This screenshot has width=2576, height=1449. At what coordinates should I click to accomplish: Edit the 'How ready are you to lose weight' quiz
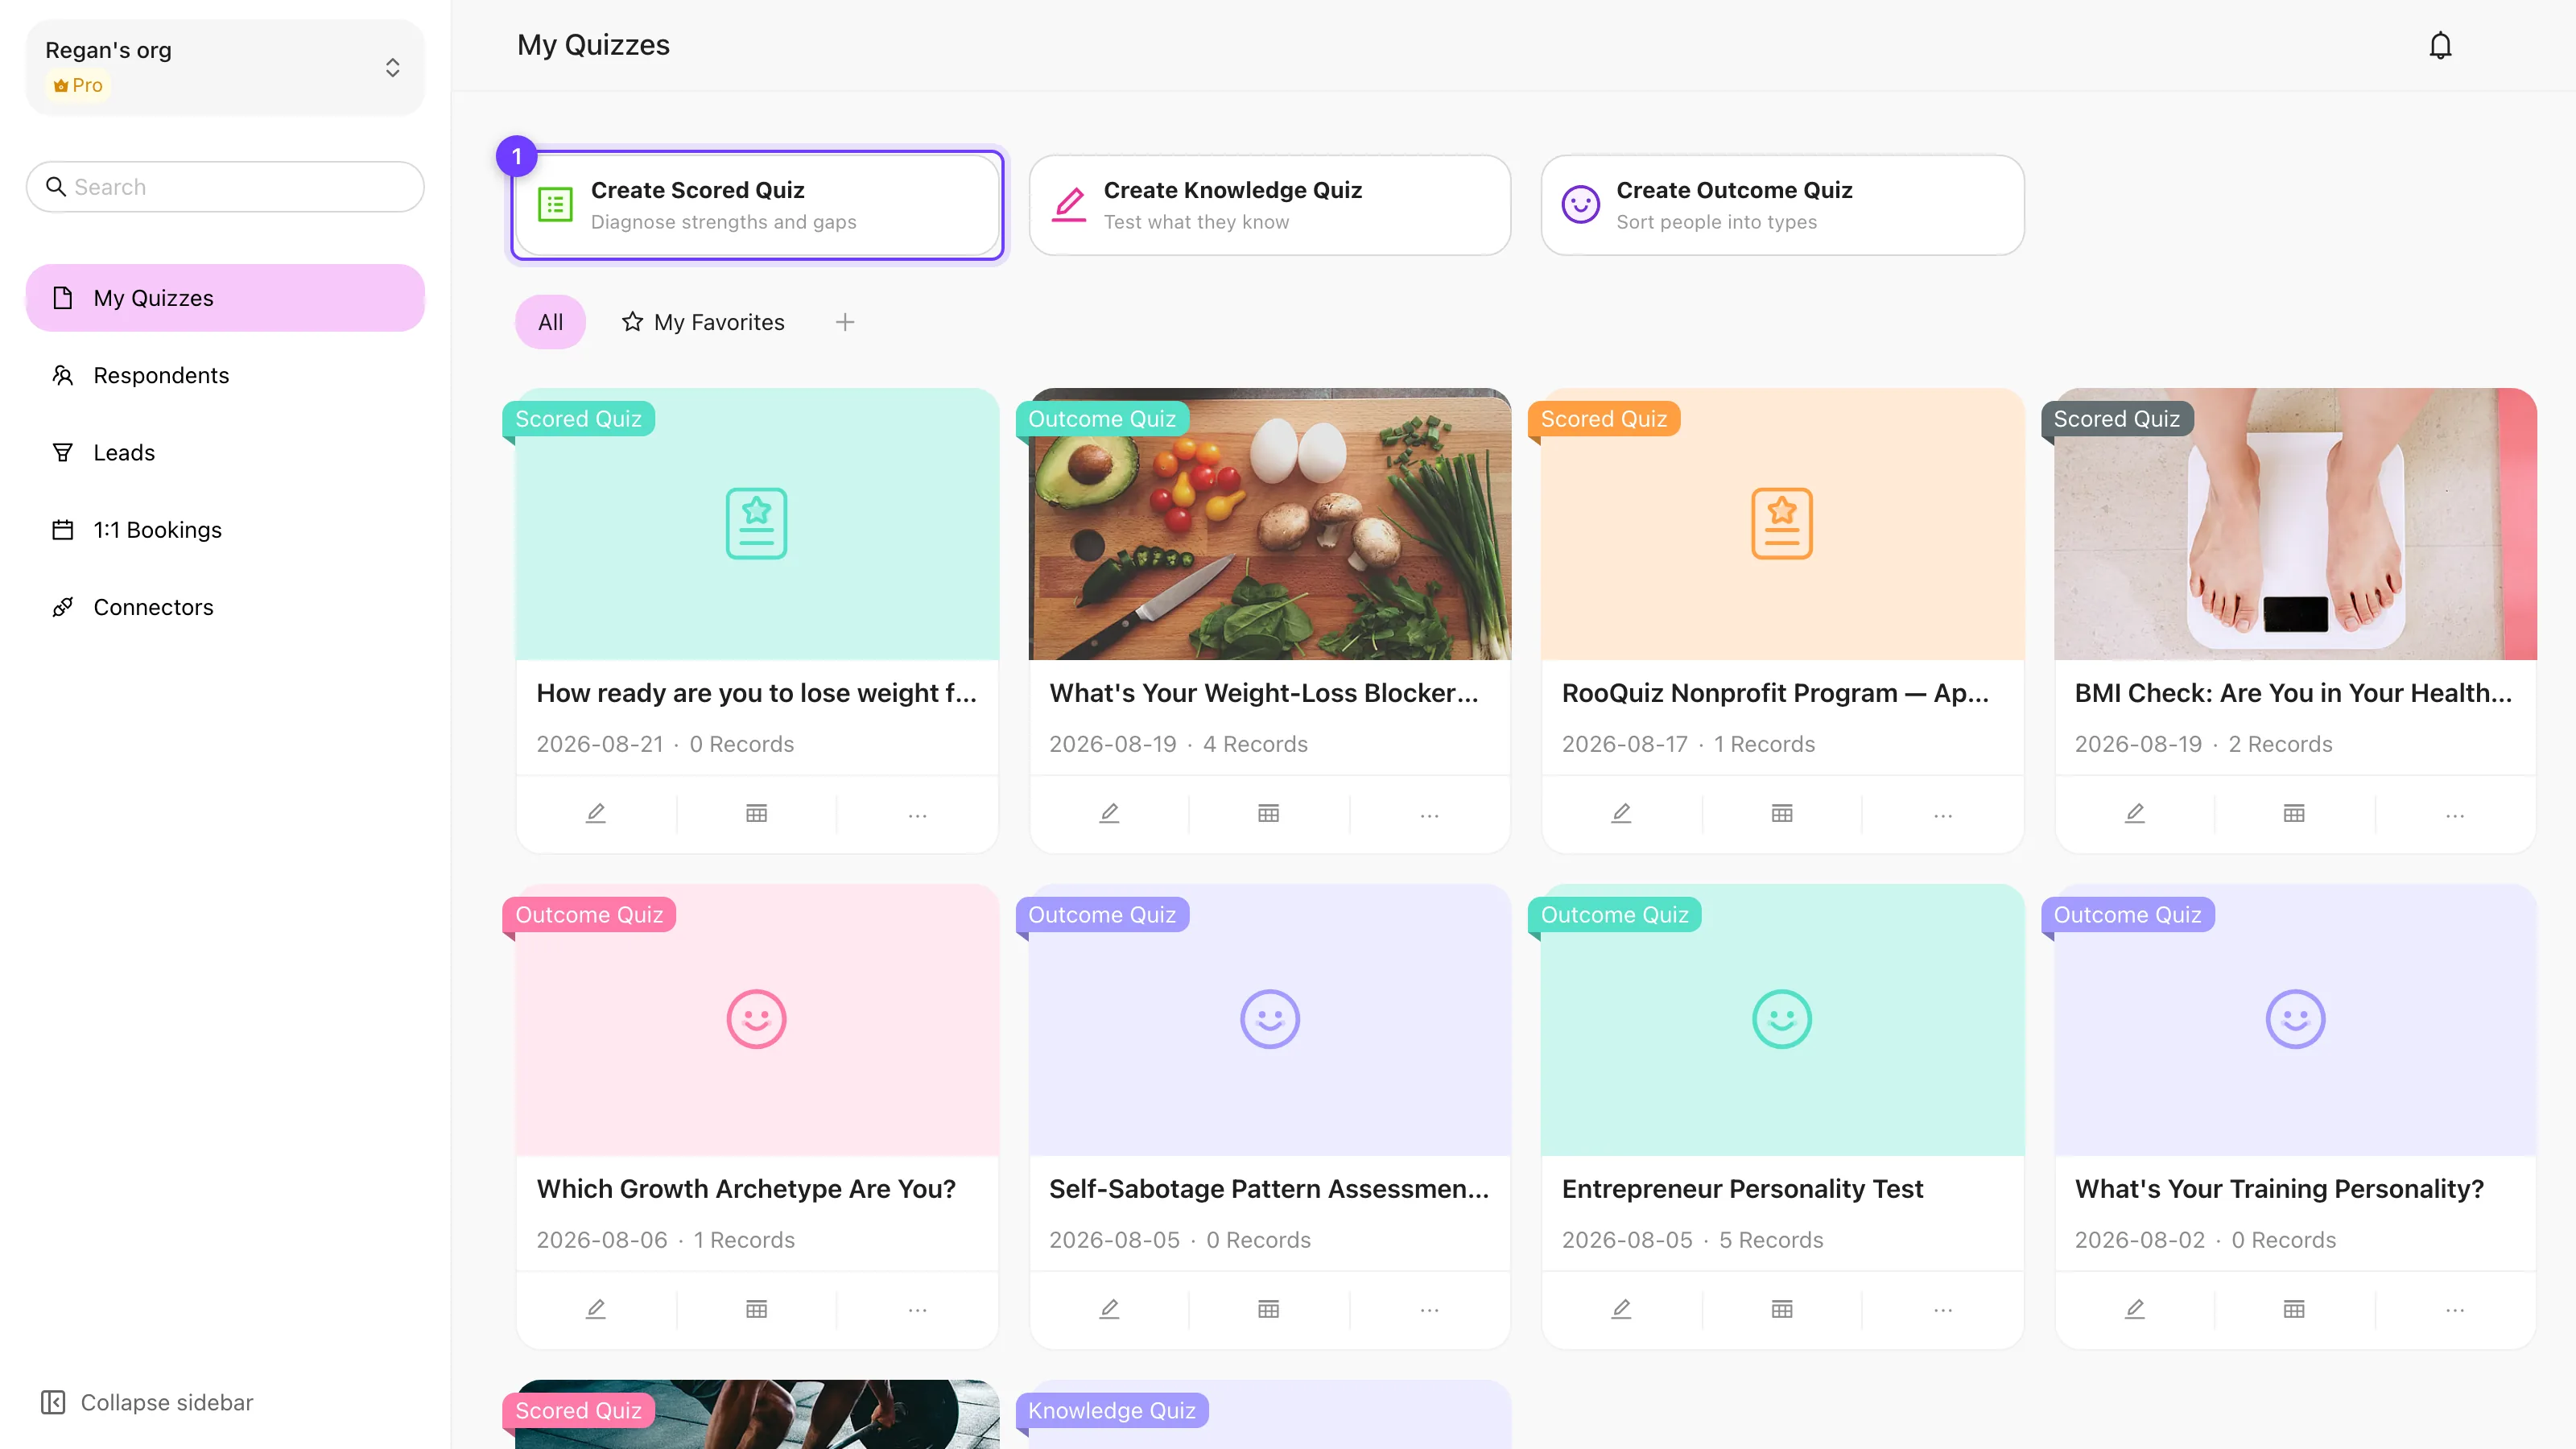[x=596, y=813]
